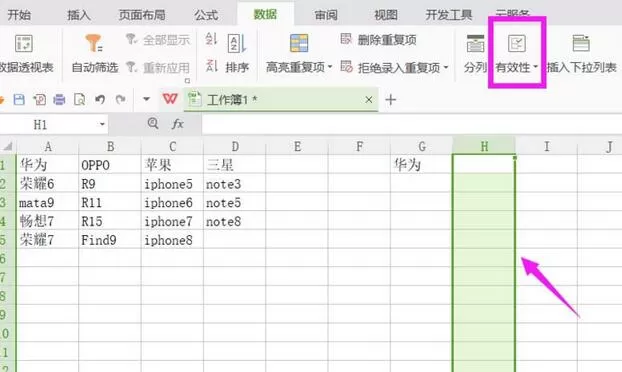The width and height of the screenshot is (622, 372).
Task: Sort ascending with the A-Z icon
Action: pyautogui.click(x=211, y=39)
